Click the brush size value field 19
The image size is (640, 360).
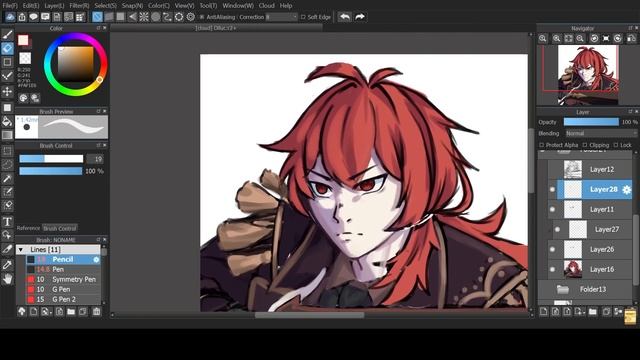(94, 159)
